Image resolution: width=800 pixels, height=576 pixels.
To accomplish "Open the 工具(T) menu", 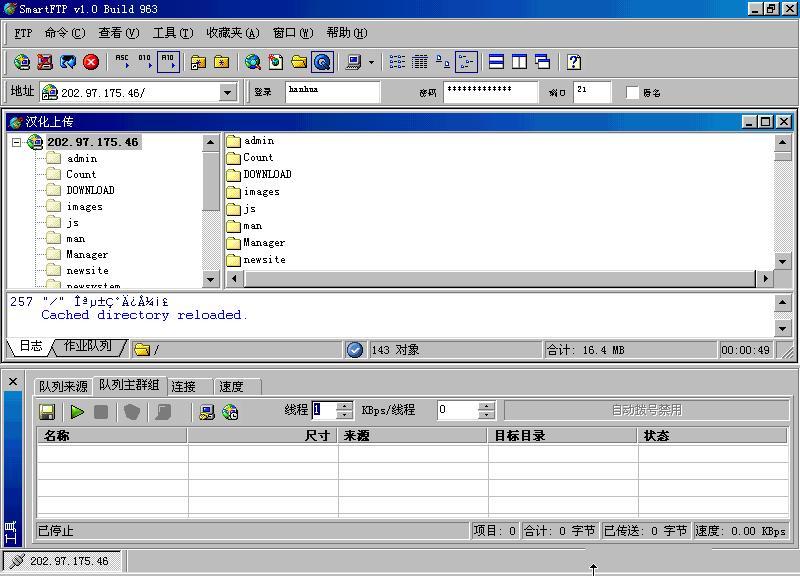I will (x=173, y=33).
